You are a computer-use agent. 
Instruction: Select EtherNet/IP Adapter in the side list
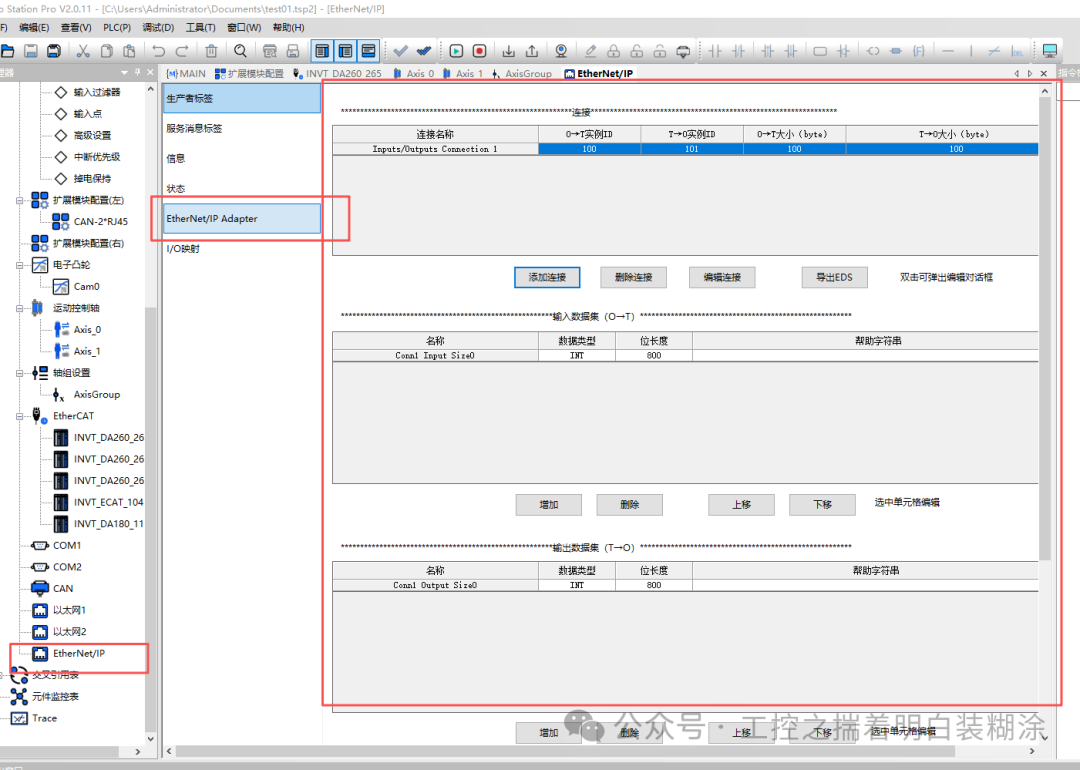coord(242,218)
